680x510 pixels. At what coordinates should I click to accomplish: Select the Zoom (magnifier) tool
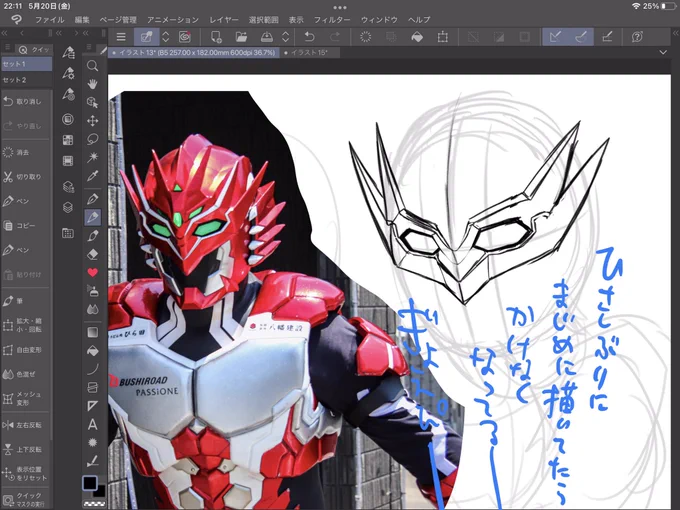pos(92,65)
